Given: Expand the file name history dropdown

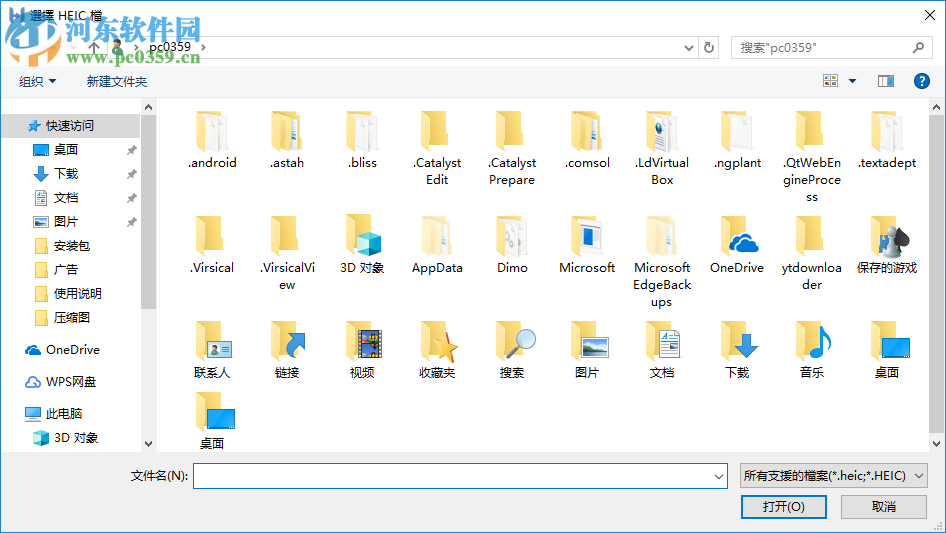Looking at the screenshot, I should (x=719, y=476).
